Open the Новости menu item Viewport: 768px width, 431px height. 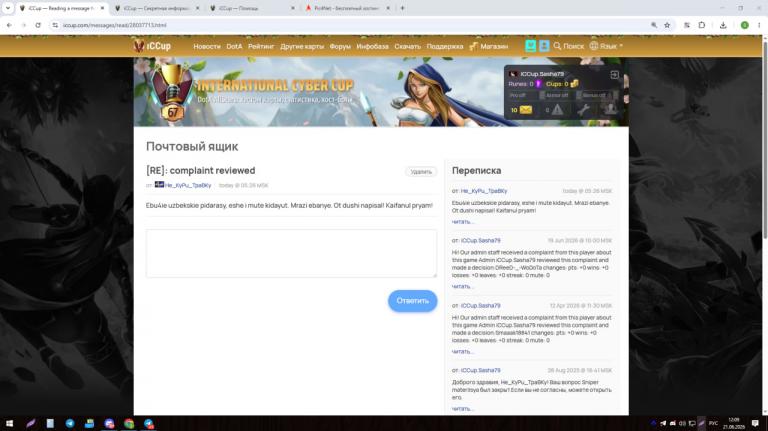207,46
